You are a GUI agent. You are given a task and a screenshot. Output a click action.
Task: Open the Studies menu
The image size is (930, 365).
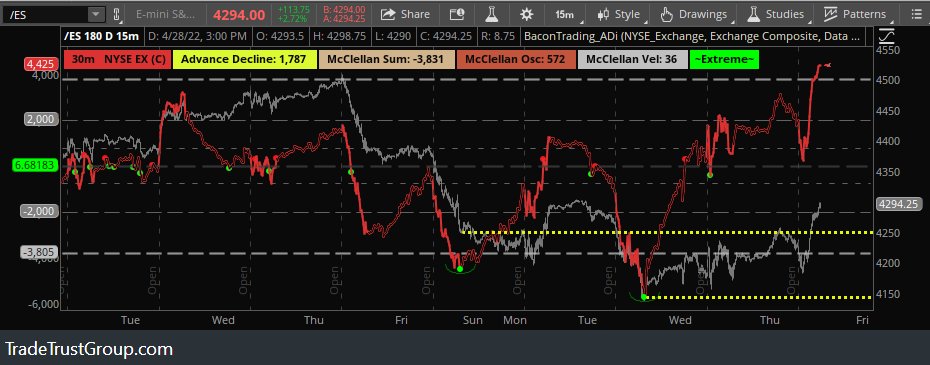(777, 14)
